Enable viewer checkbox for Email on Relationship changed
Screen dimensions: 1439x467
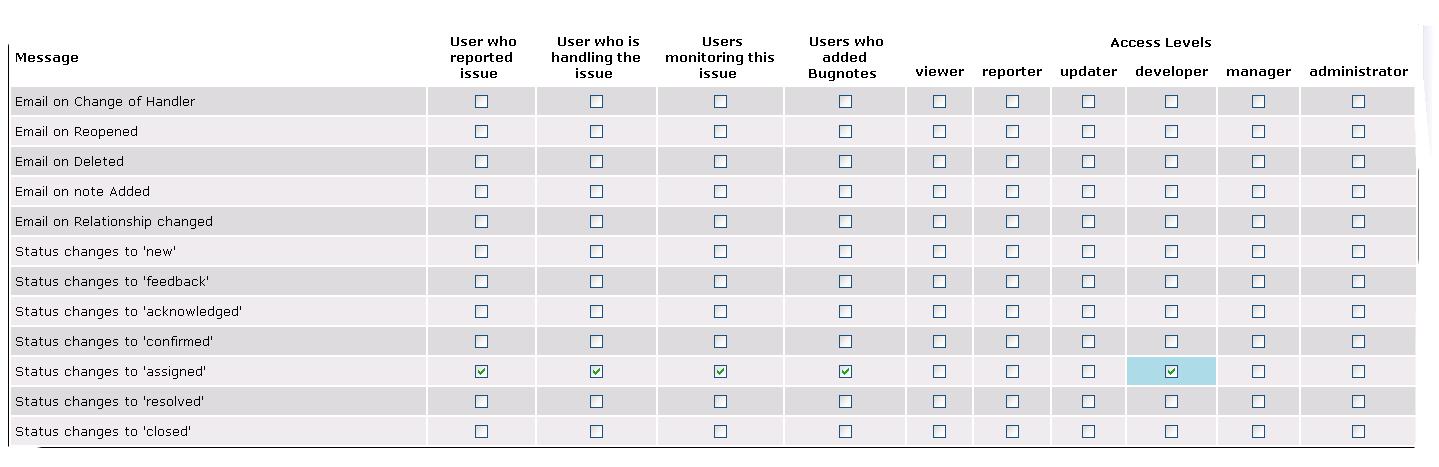[939, 221]
